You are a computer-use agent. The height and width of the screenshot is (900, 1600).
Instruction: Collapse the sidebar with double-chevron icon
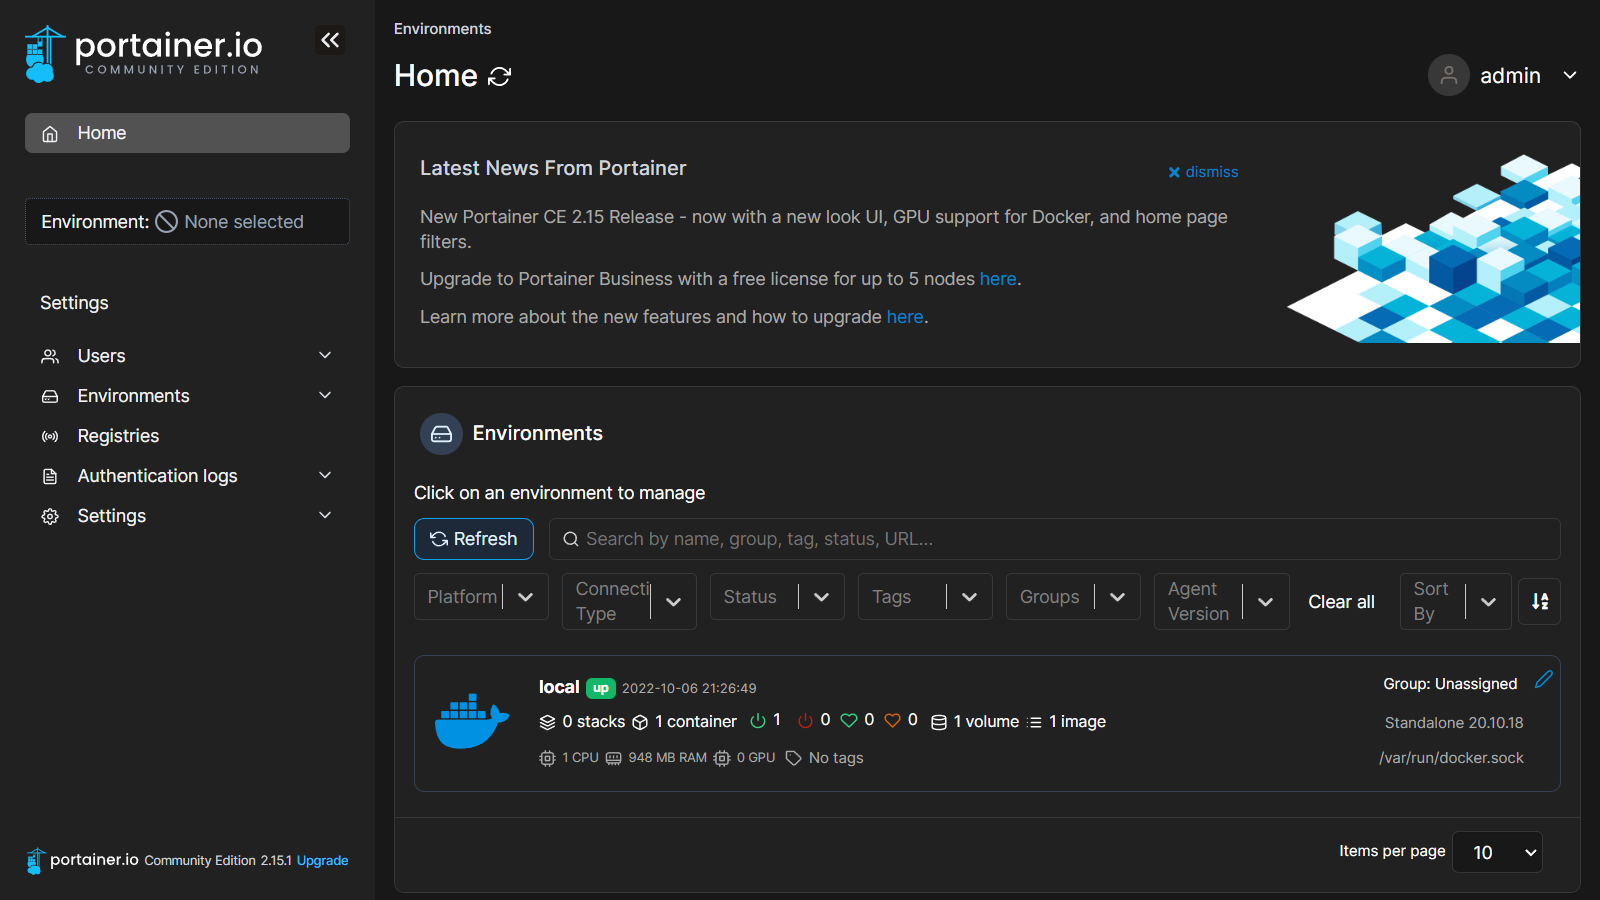(x=330, y=40)
